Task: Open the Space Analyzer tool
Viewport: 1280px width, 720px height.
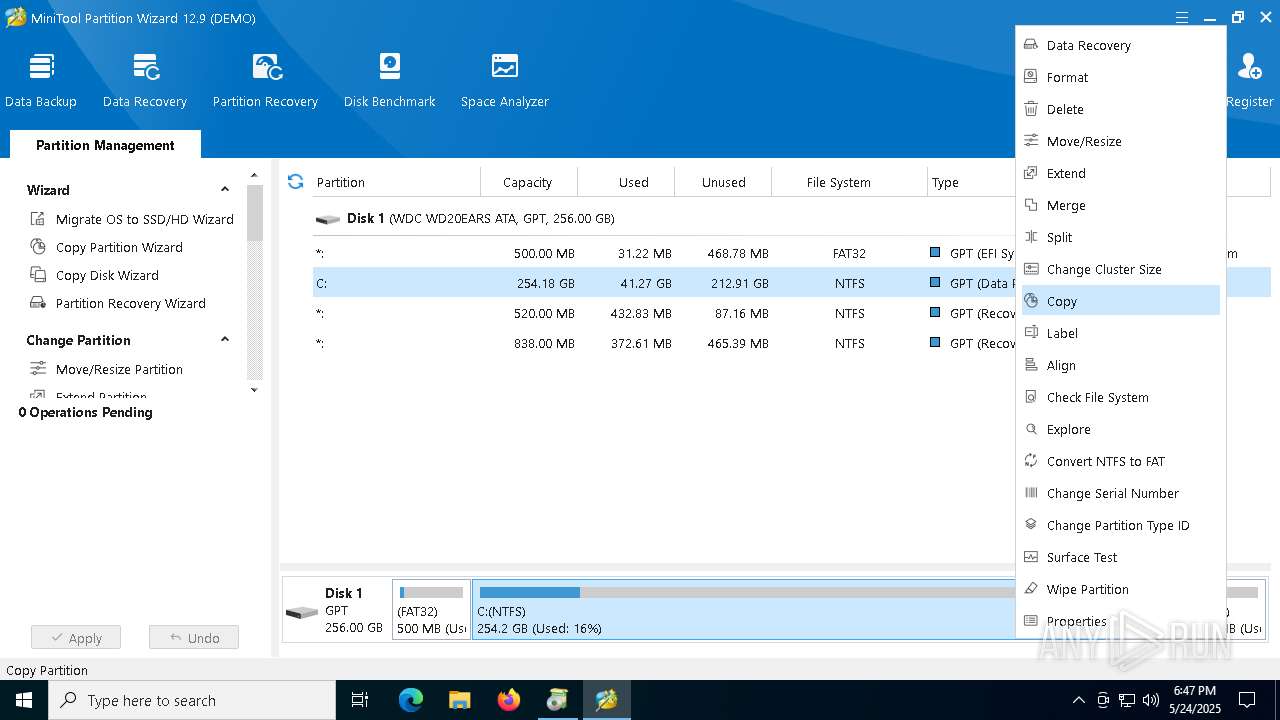Action: (x=505, y=80)
